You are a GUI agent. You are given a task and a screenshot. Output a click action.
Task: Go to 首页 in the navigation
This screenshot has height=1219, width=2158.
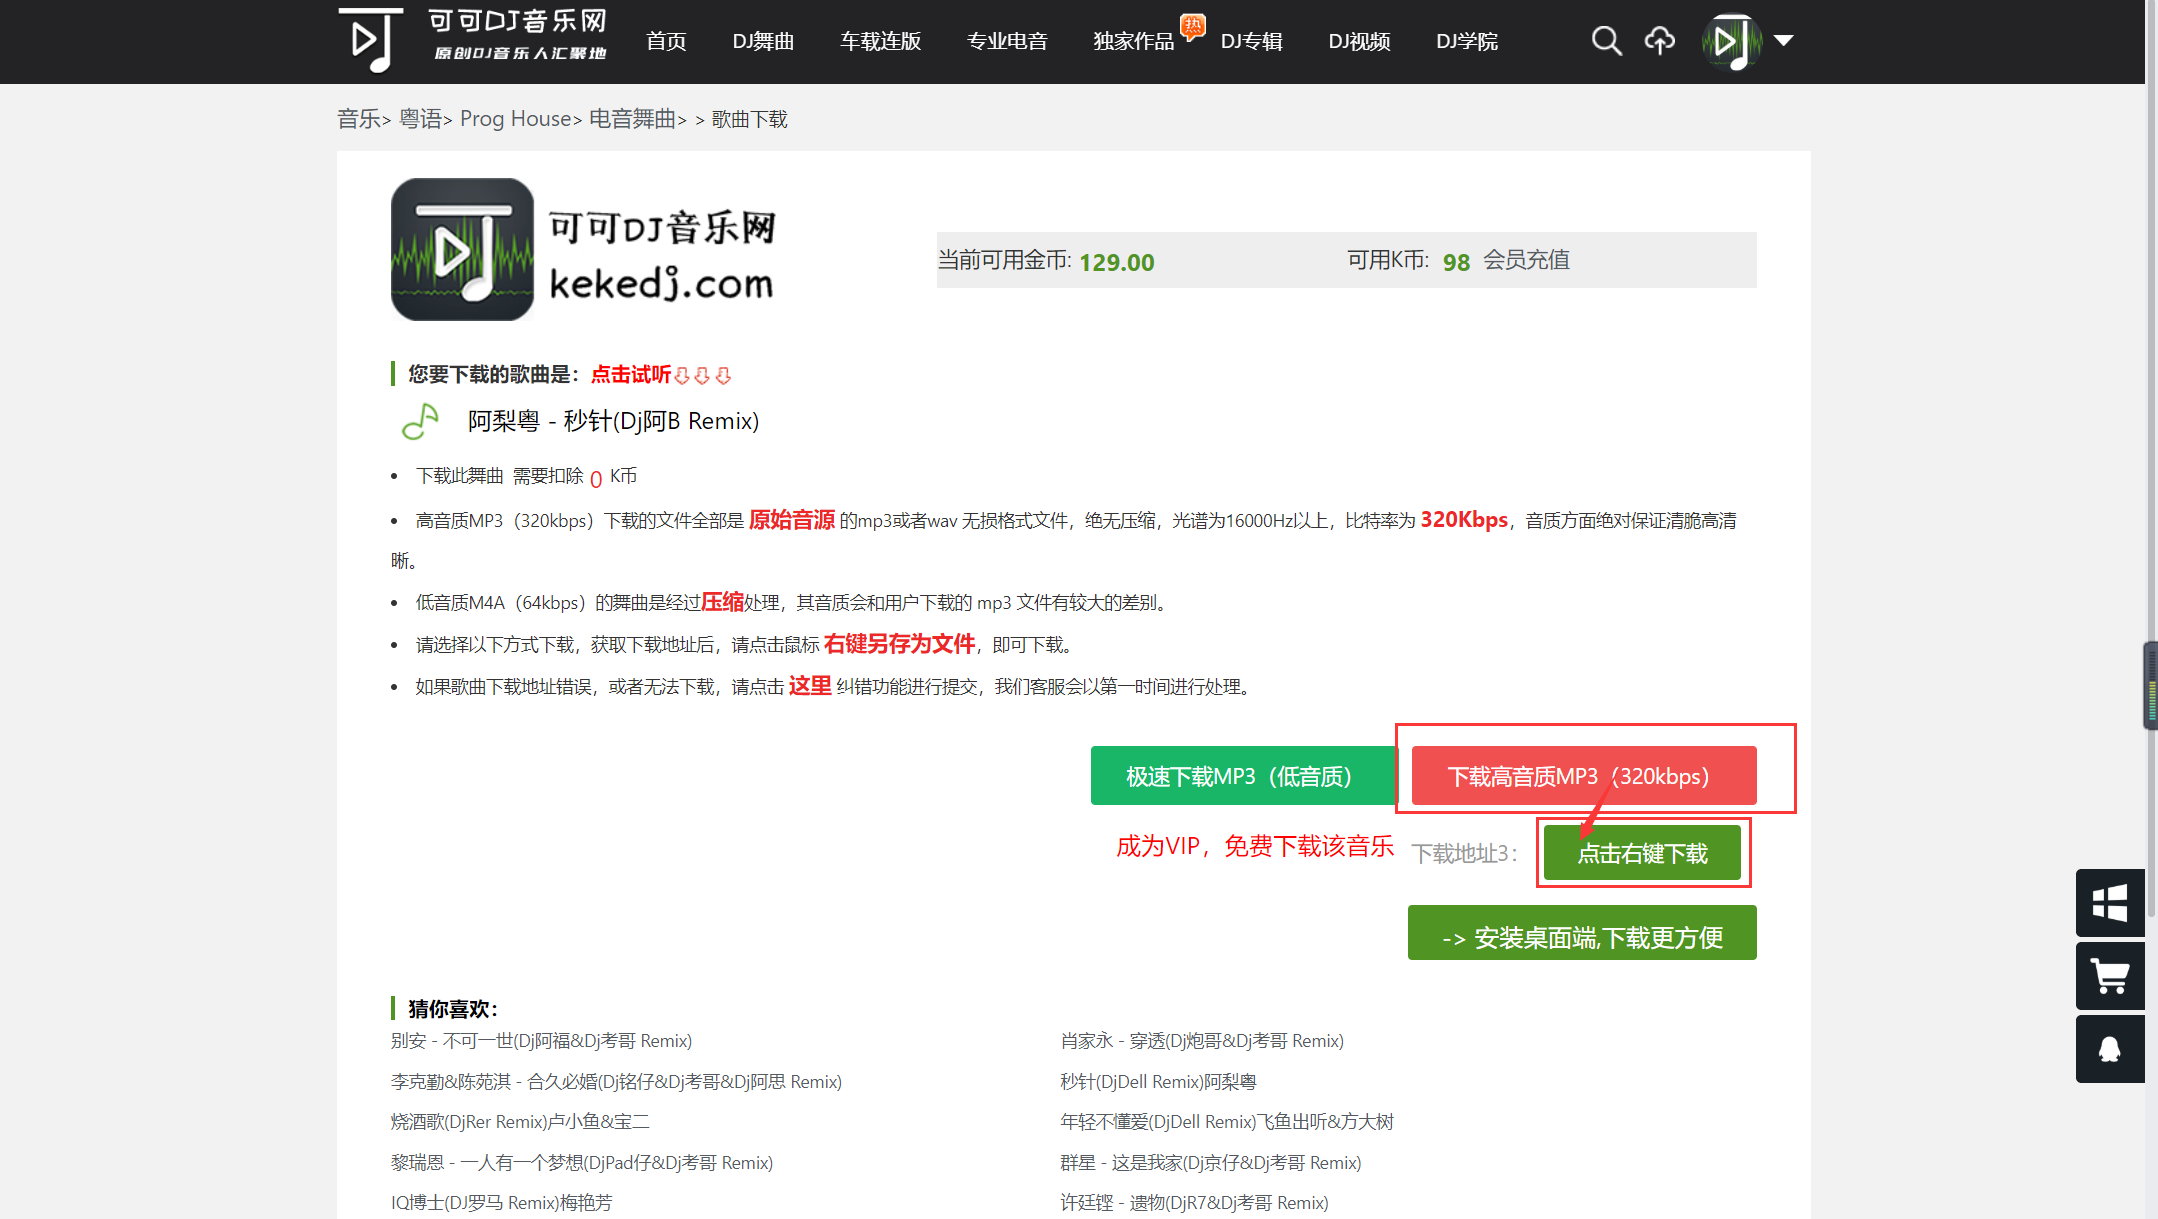click(666, 41)
